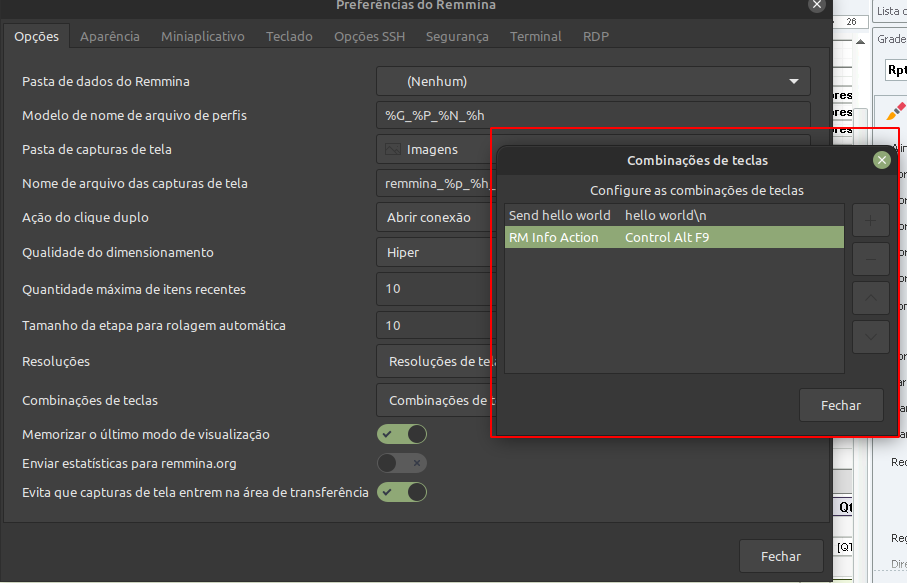Toggle the screenshot clipboard prevention switch

[x=402, y=492]
